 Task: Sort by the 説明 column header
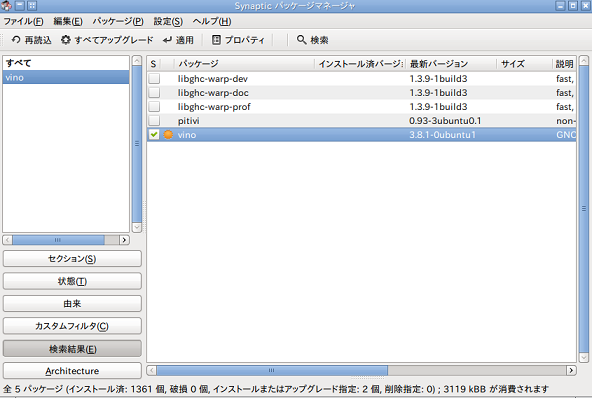(564, 64)
